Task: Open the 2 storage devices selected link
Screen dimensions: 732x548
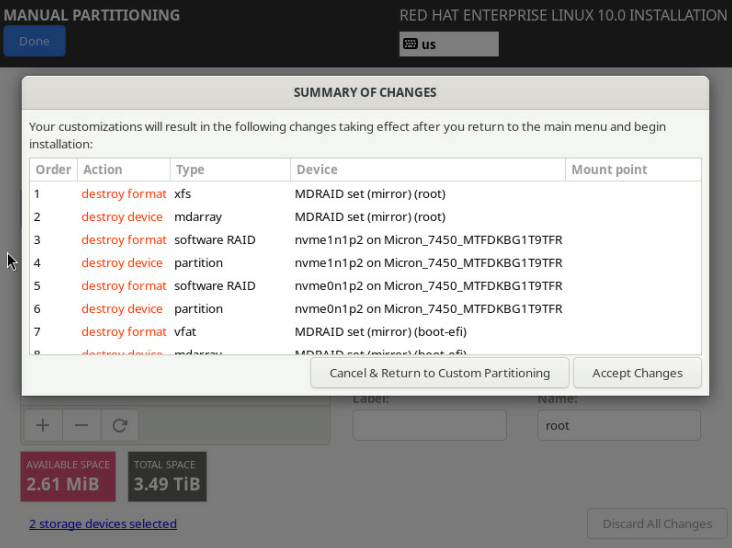Action: coord(102,523)
